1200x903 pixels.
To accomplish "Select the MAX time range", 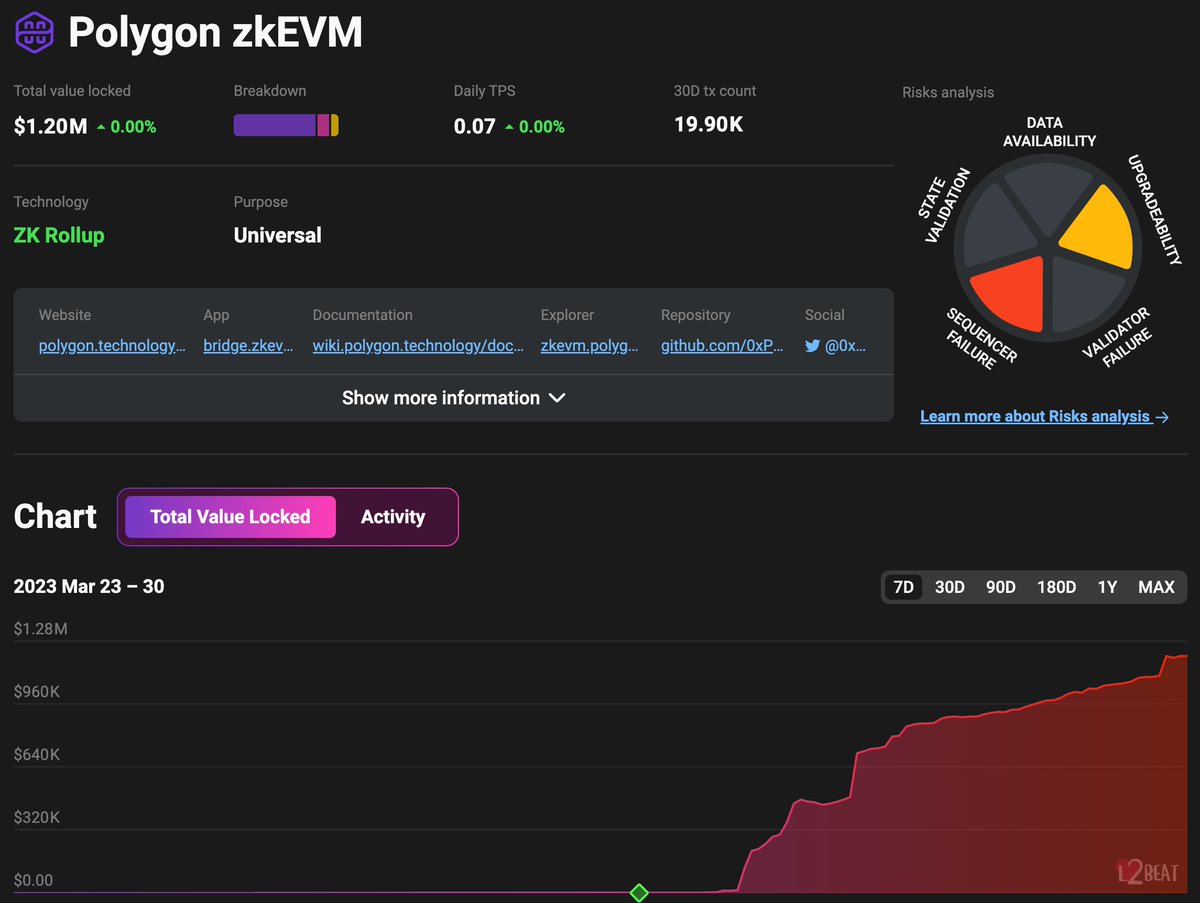I will [1156, 587].
